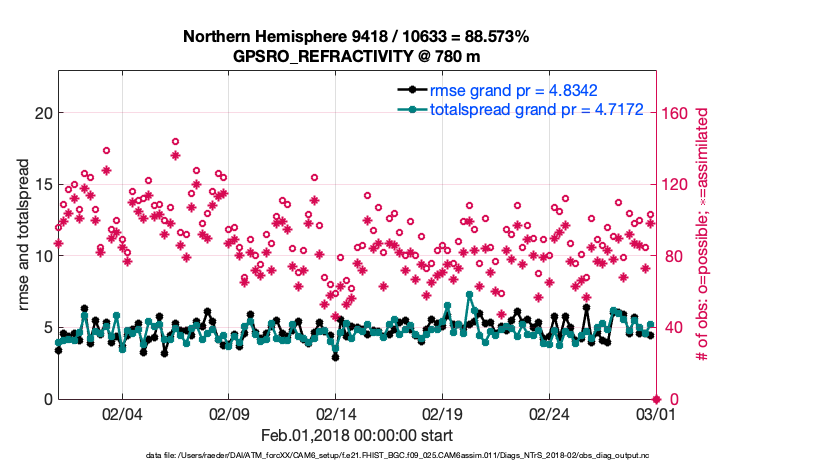Click the GPSRO_REFRACTIVITY @ 780 m subtitle

(x=356, y=56)
